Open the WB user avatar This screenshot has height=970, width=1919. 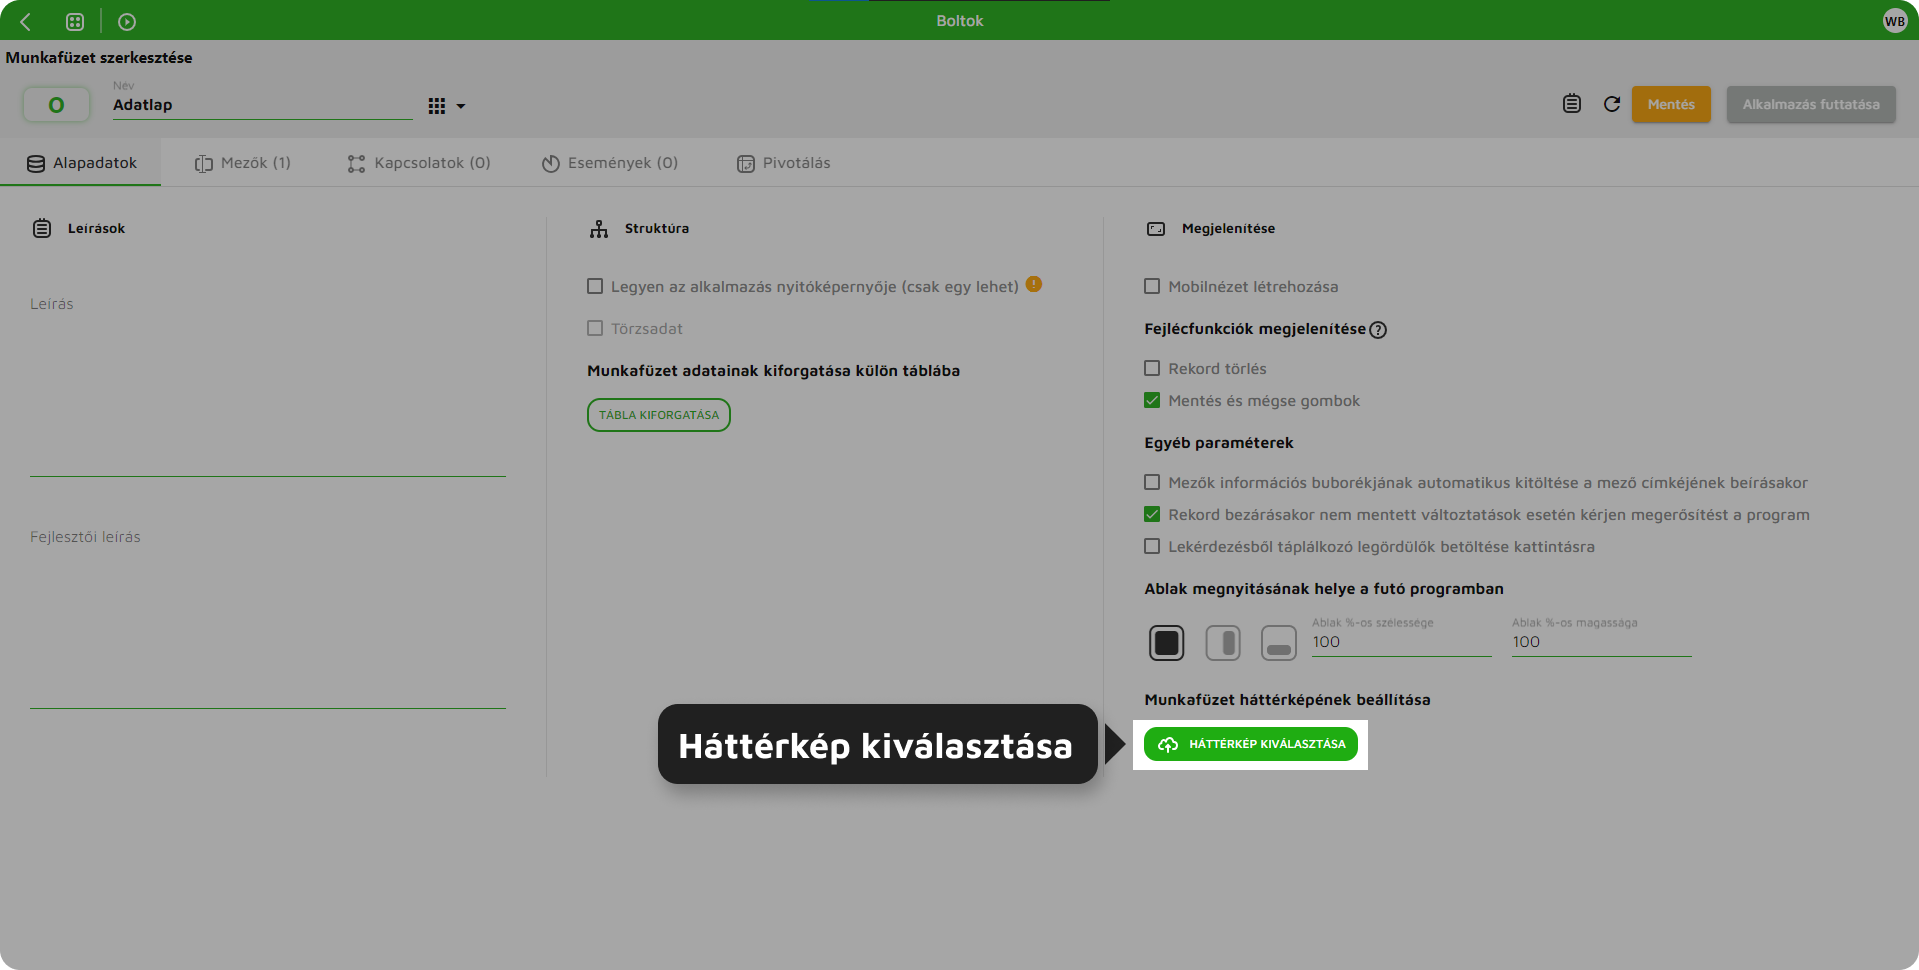(1894, 21)
